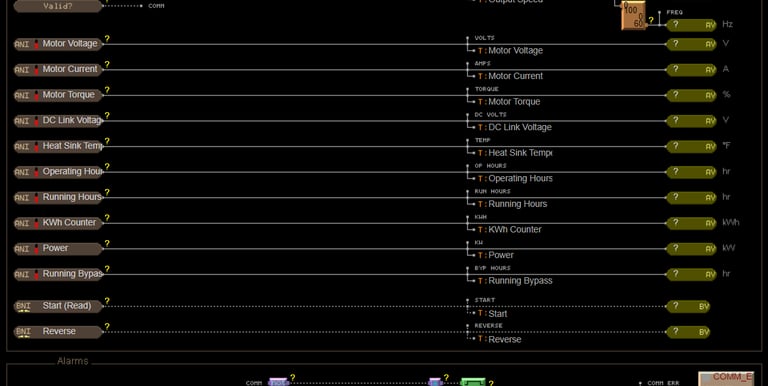Image resolution: width=768 pixels, height=386 pixels.
Task: Open the Running Hours trend block
Action: pos(513,204)
